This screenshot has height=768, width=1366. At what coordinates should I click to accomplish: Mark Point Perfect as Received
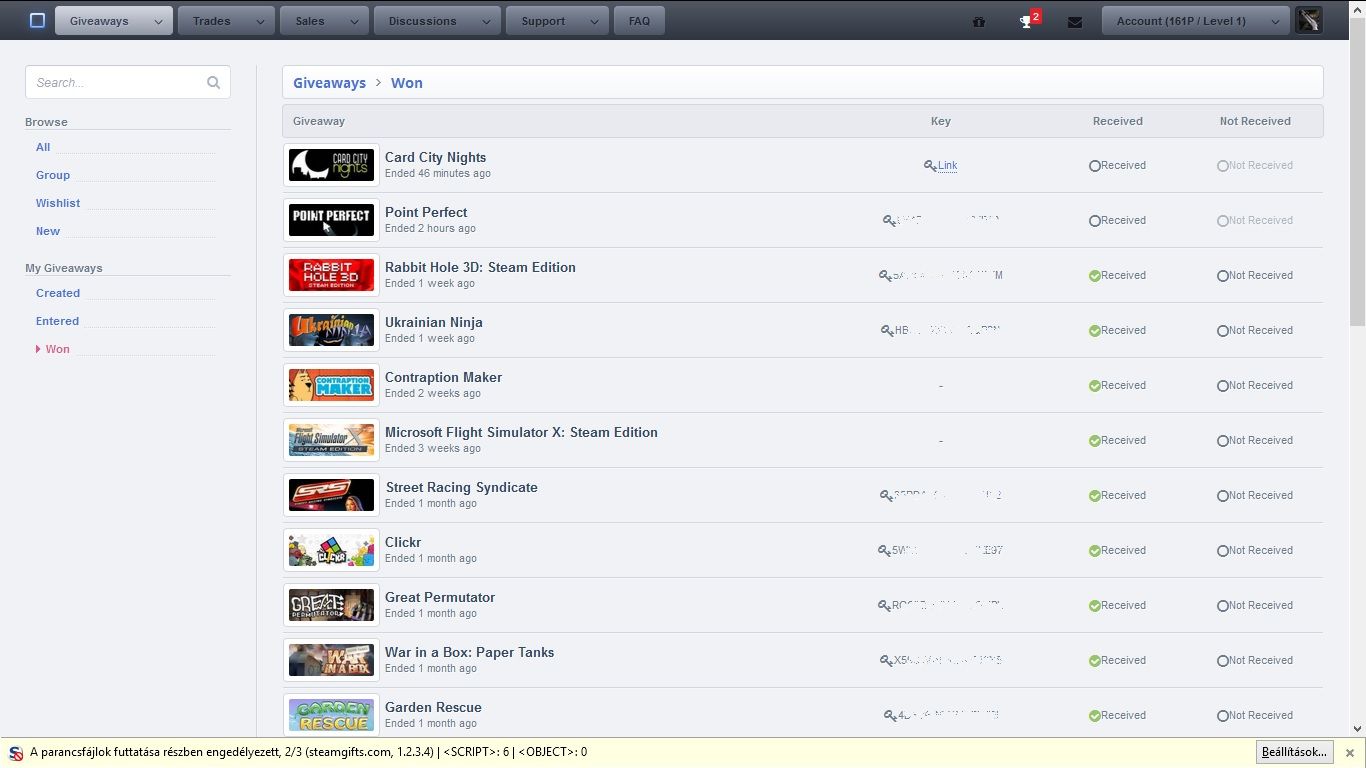[x=1117, y=221]
